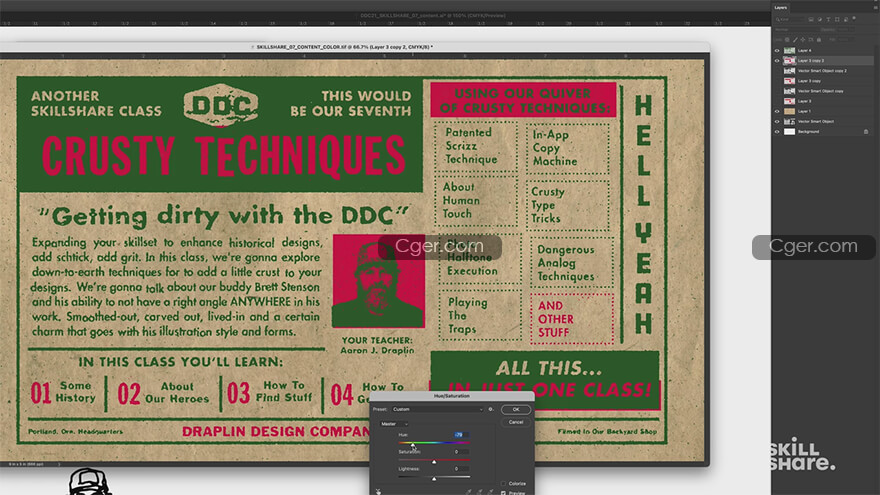Click OK in the Hue/Saturation dialog
The height and width of the screenshot is (495, 880).
[516, 409]
